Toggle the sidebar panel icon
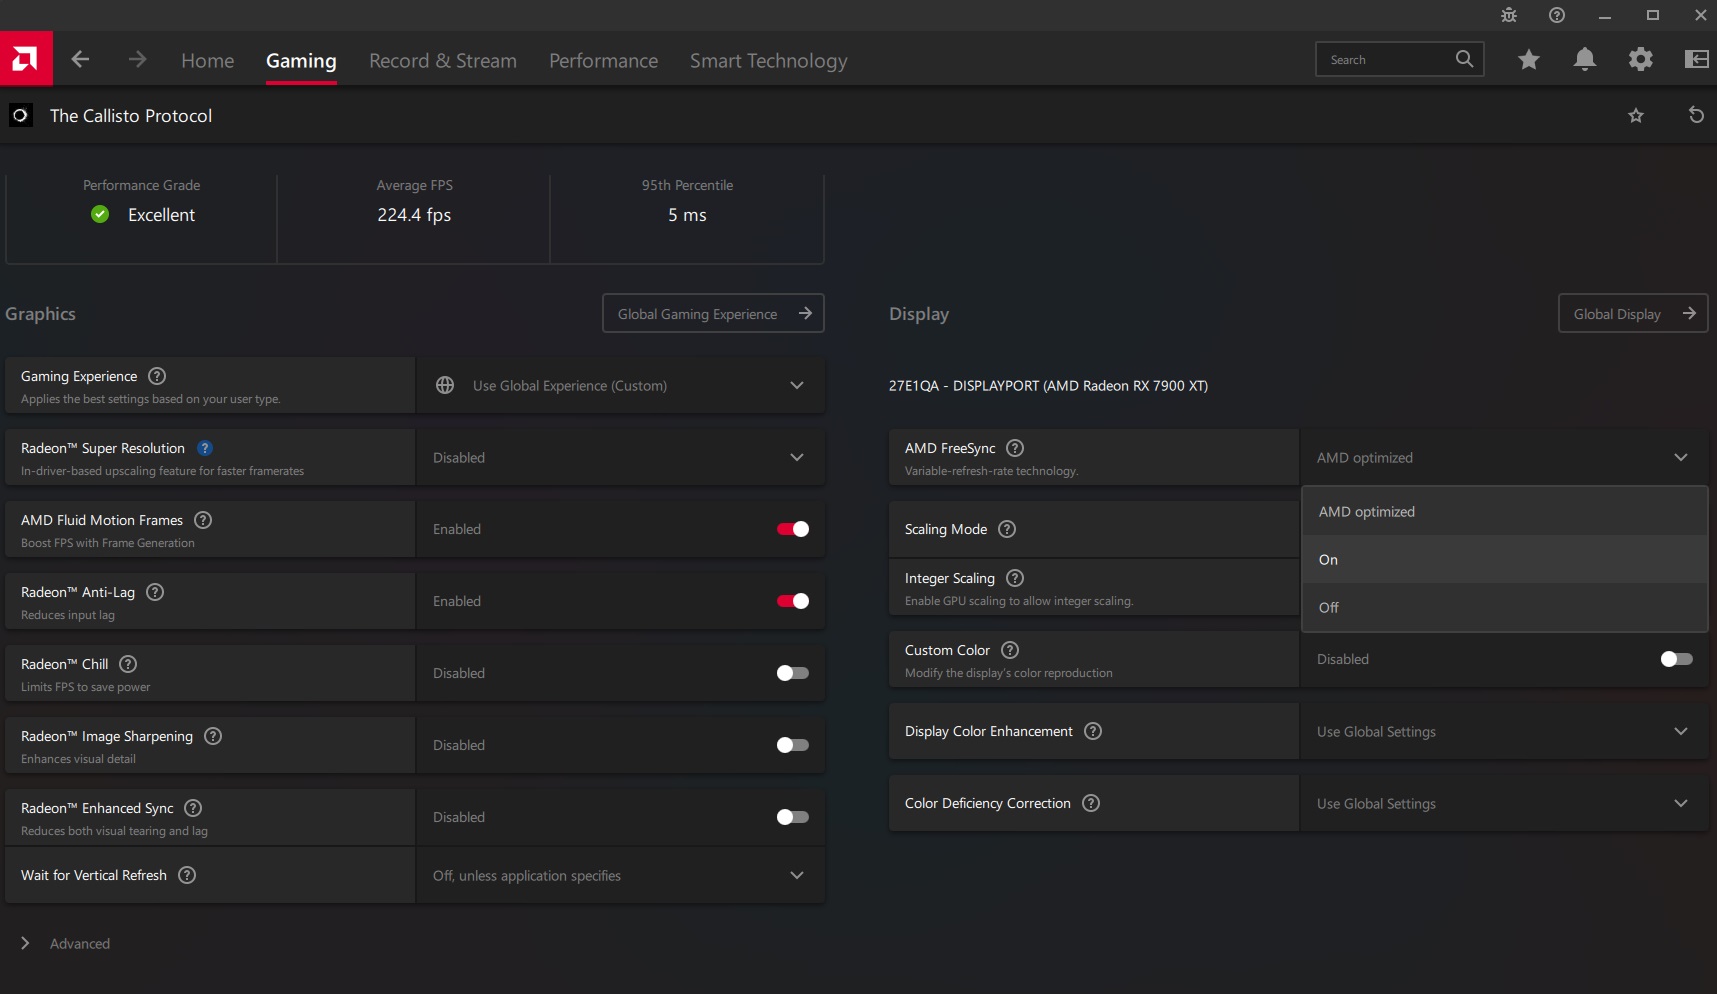 coord(1697,60)
